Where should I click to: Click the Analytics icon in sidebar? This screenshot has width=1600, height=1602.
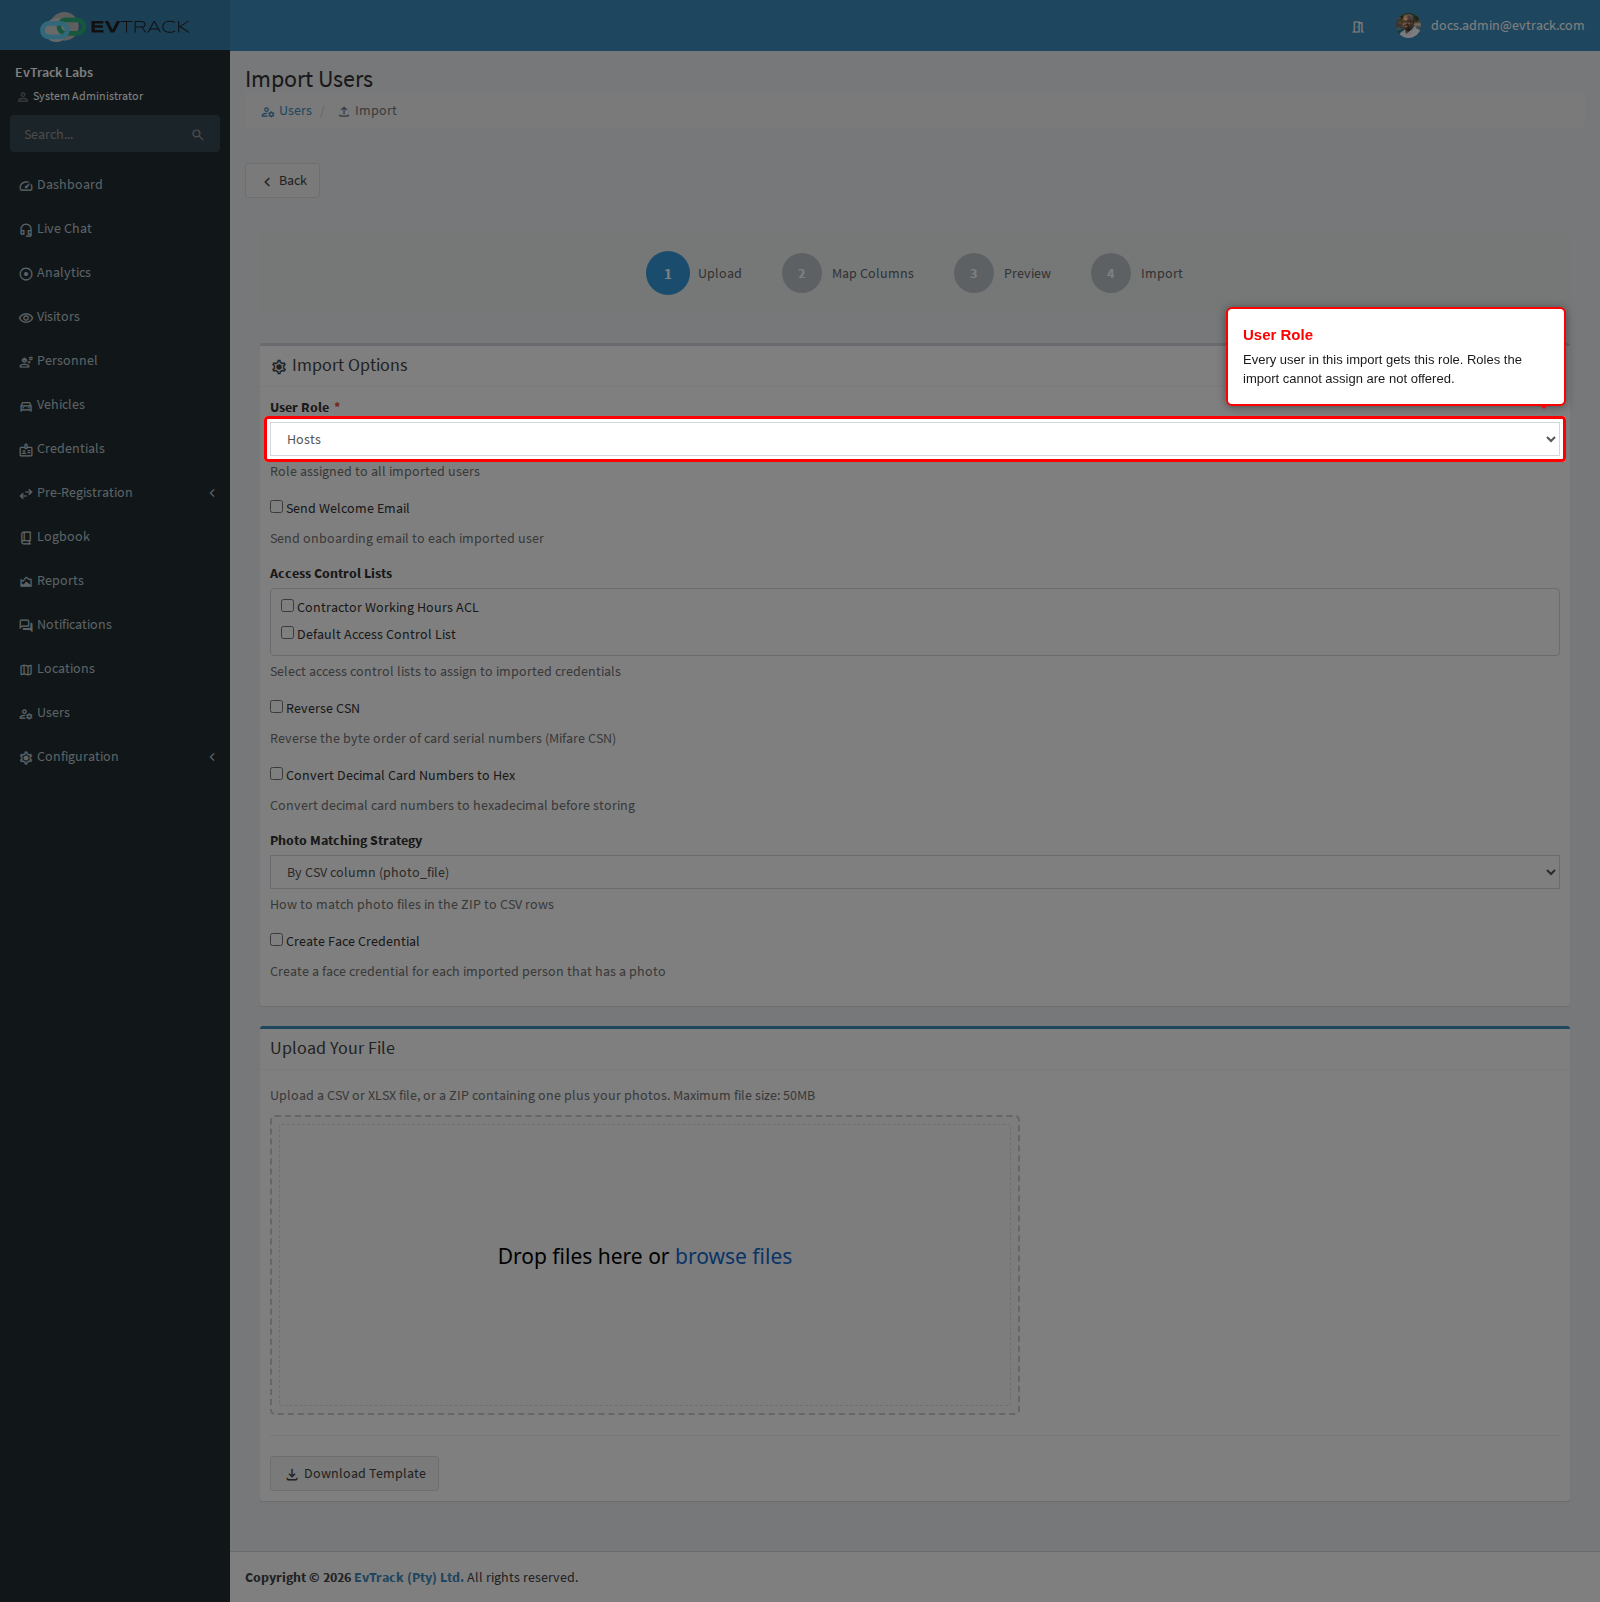26,274
